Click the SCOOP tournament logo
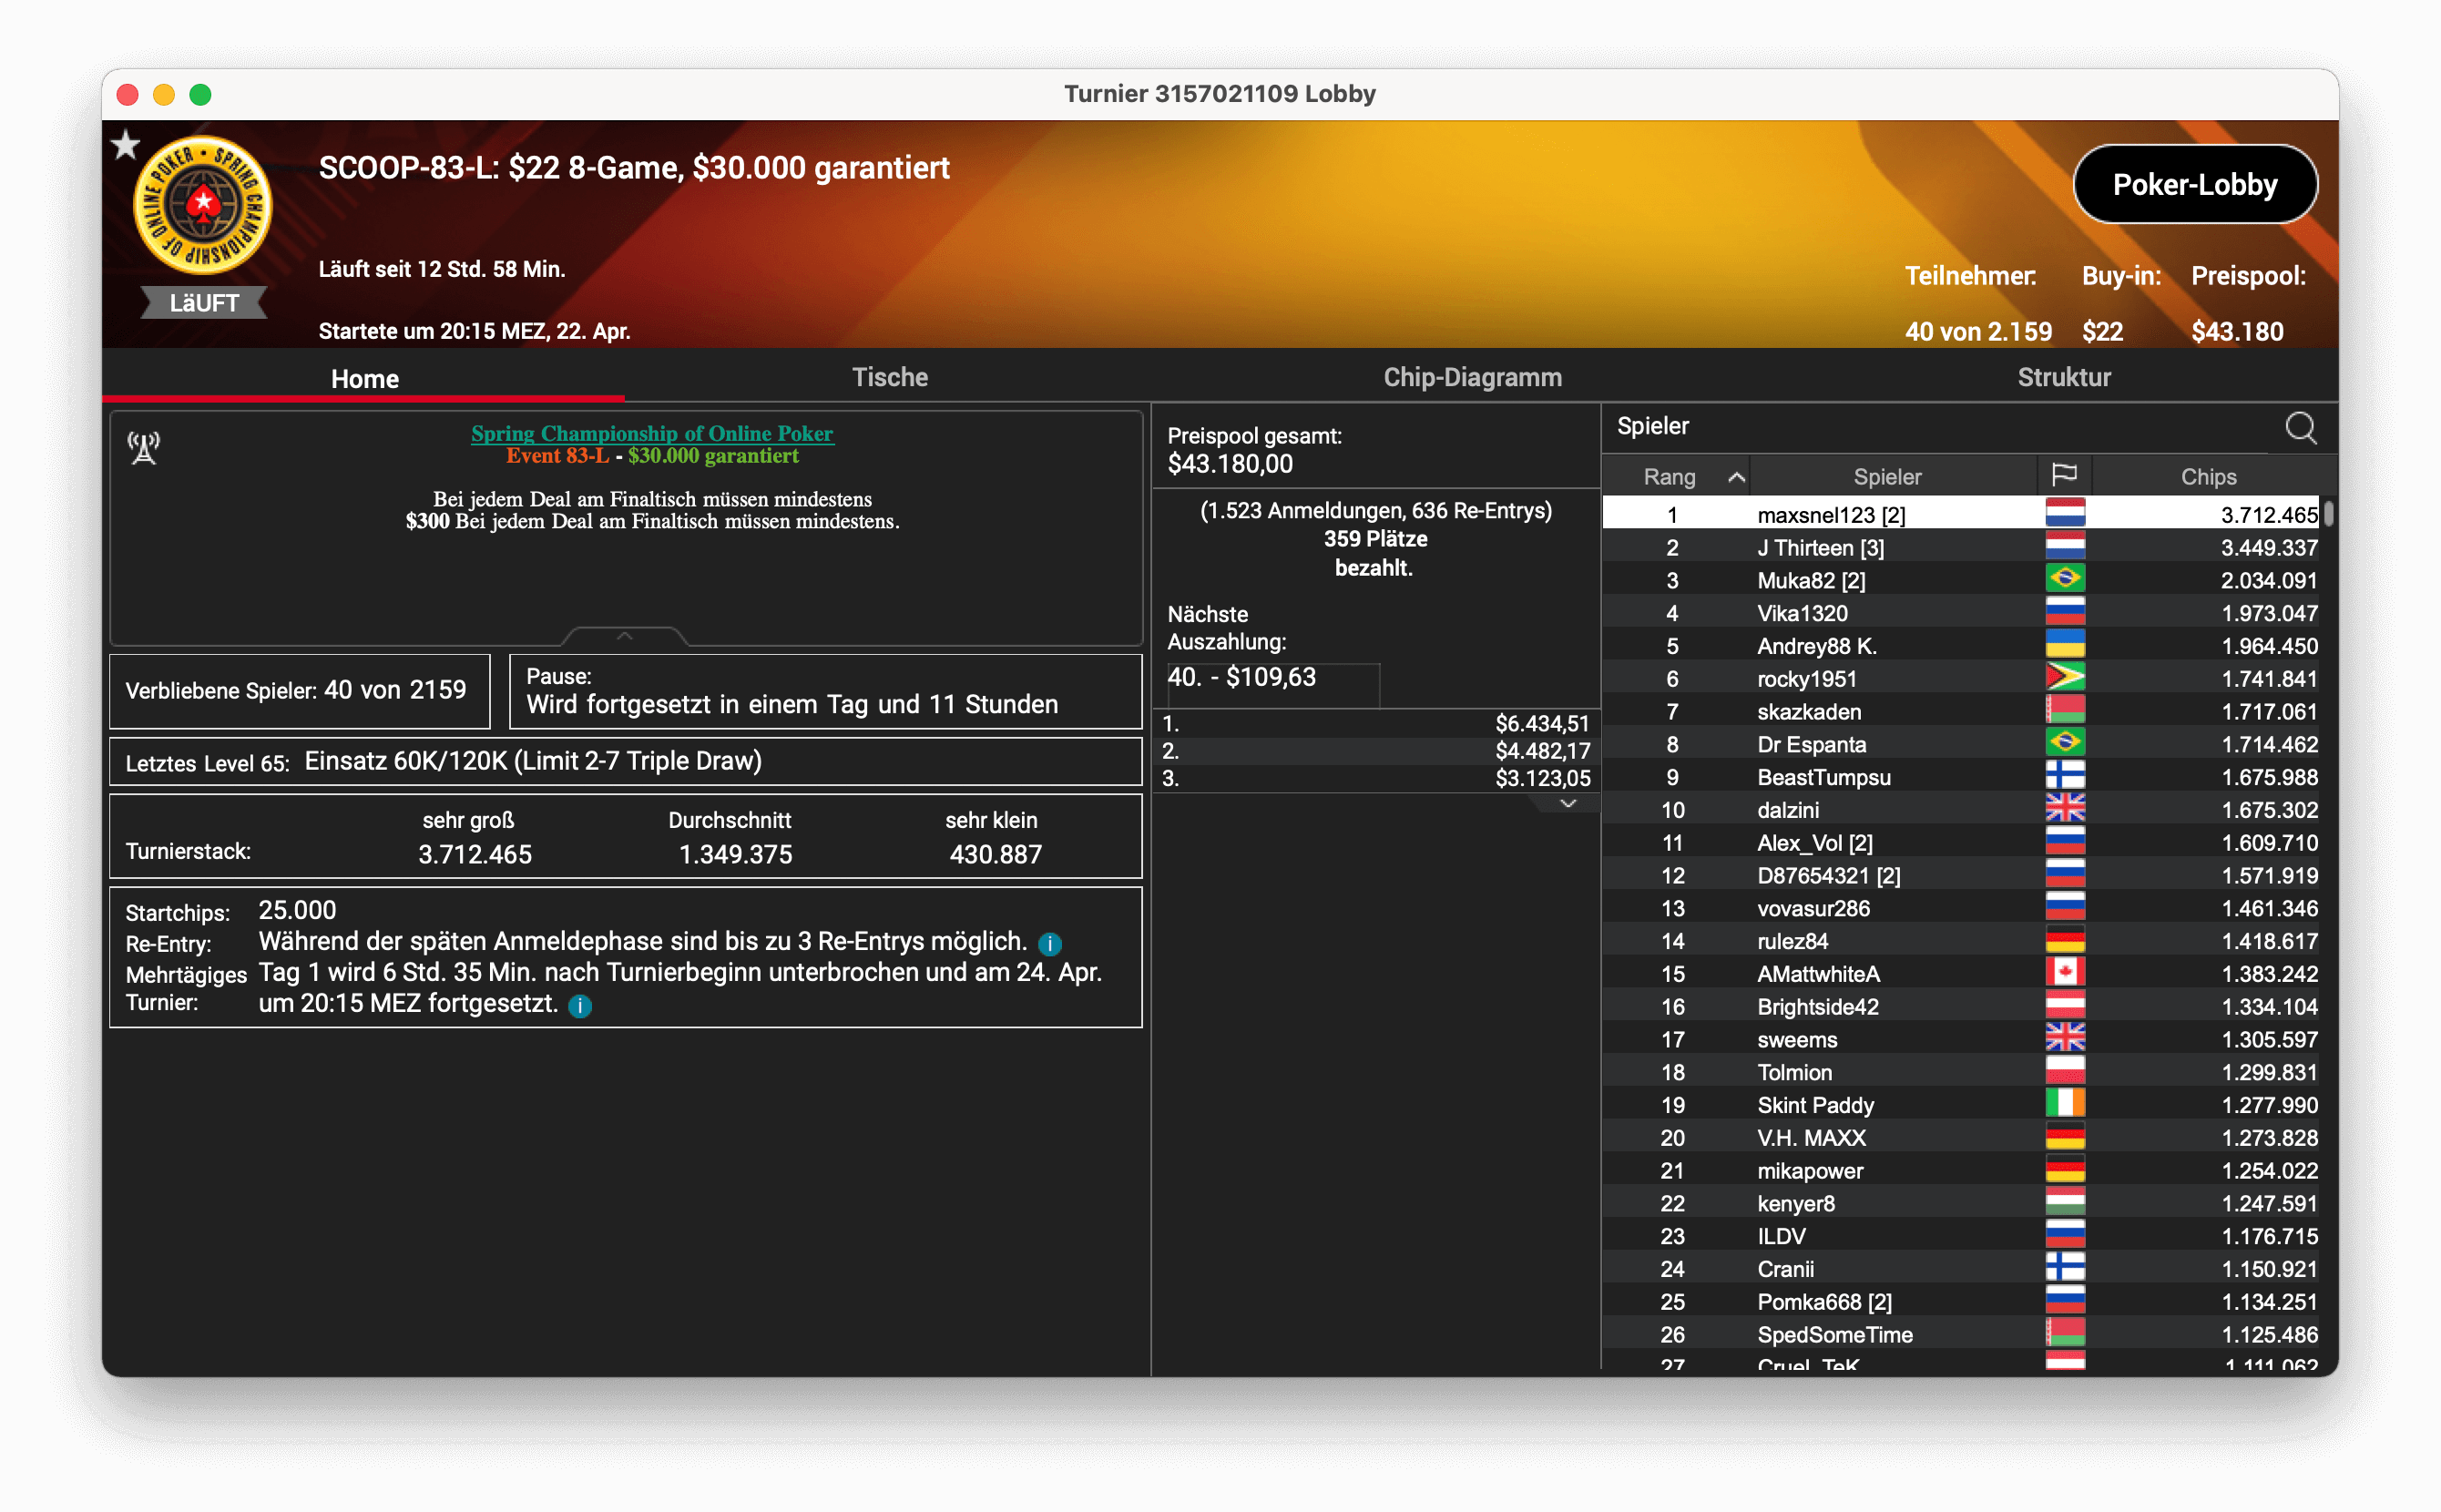Viewport: 2441px width, 1512px height. [203, 206]
